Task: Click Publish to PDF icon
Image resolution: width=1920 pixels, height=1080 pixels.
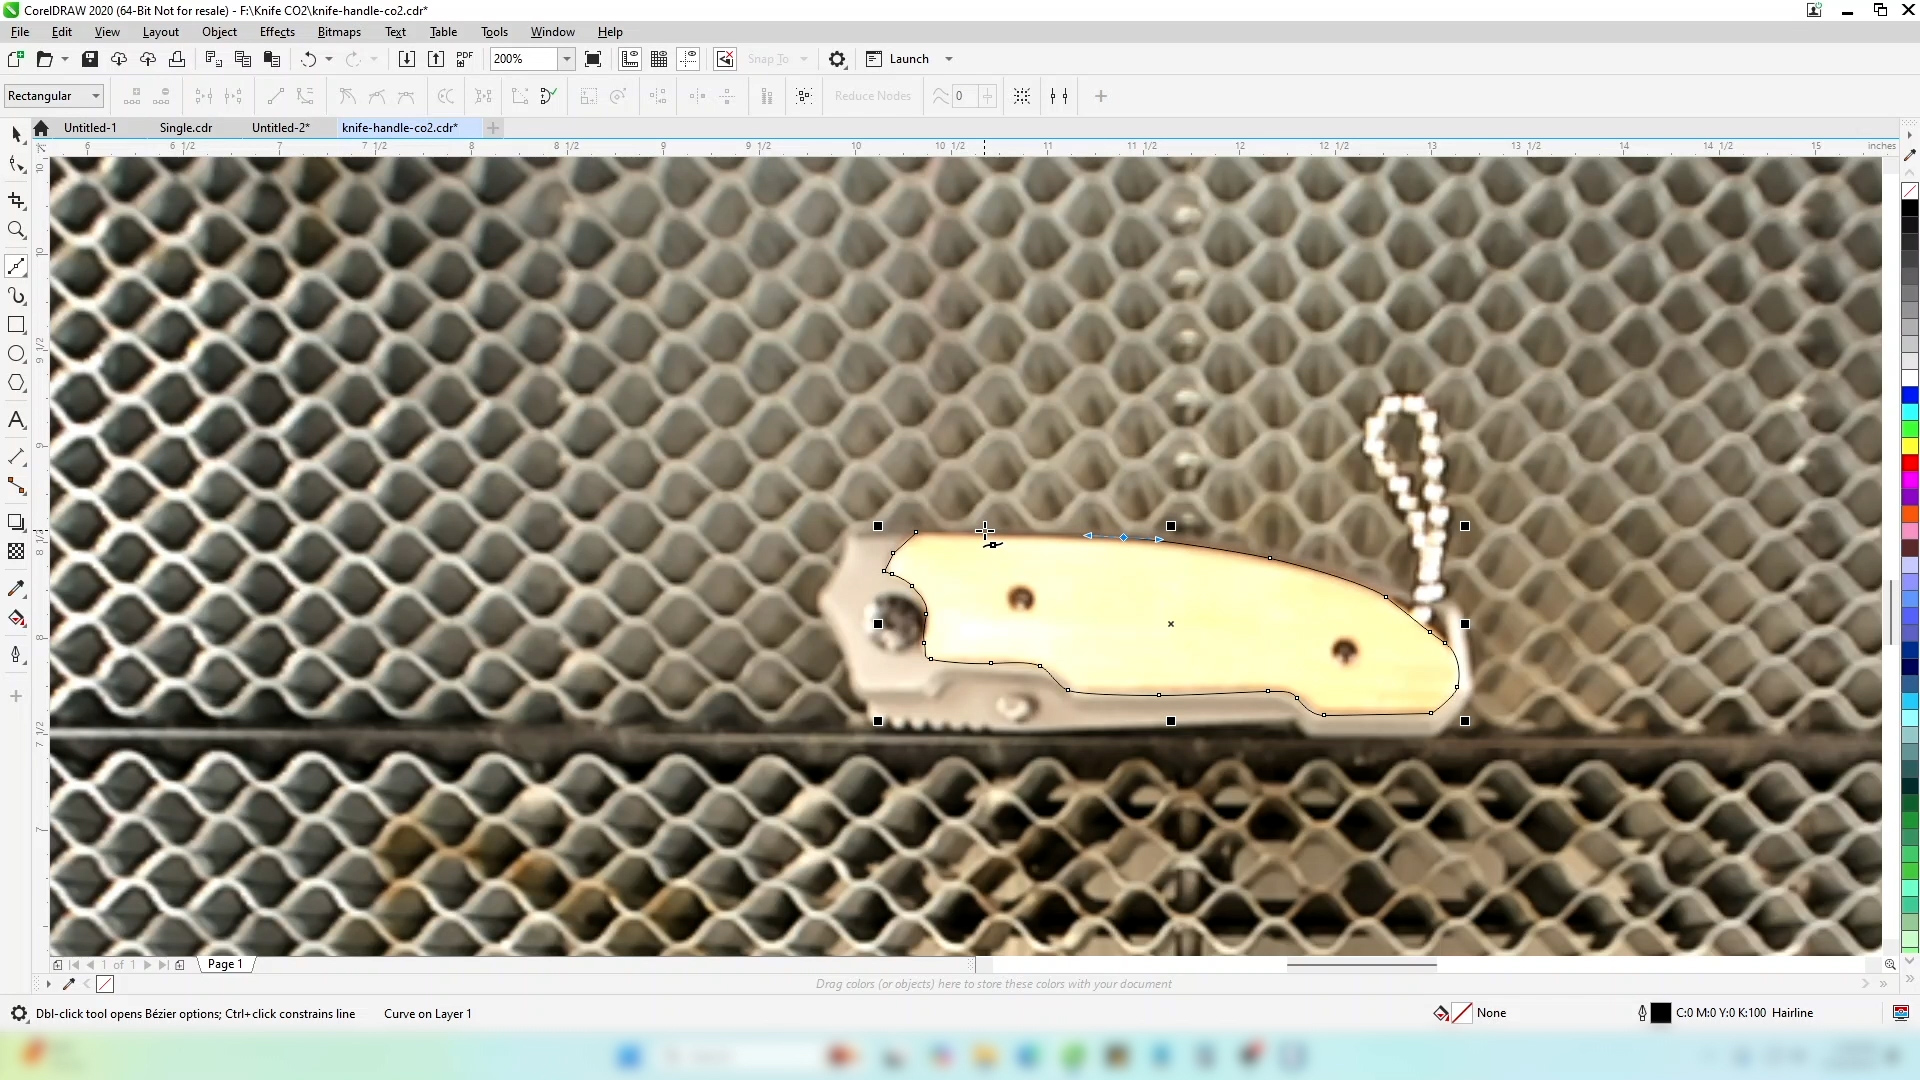Action: tap(465, 59)
